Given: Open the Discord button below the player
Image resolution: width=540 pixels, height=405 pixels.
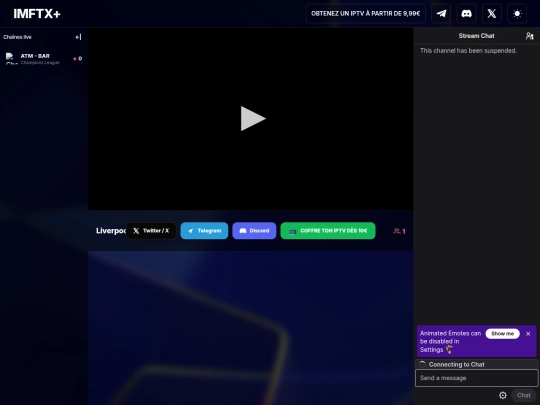Looking at the screenshot, I should [x=254, y=231].
